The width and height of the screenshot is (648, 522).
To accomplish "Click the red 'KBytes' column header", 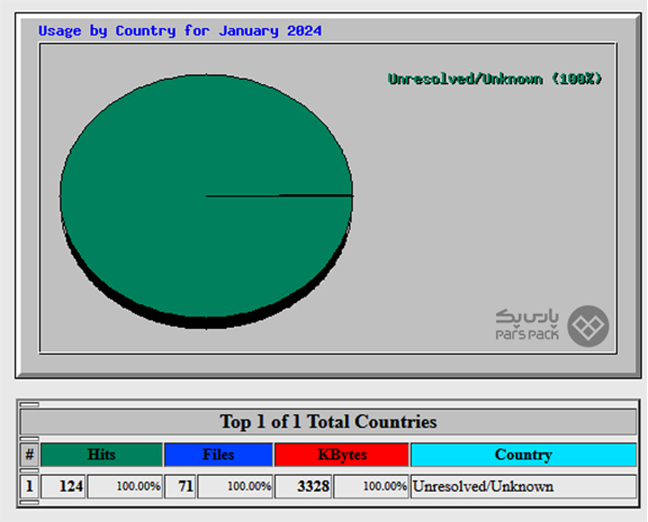I will pos(342,455).
